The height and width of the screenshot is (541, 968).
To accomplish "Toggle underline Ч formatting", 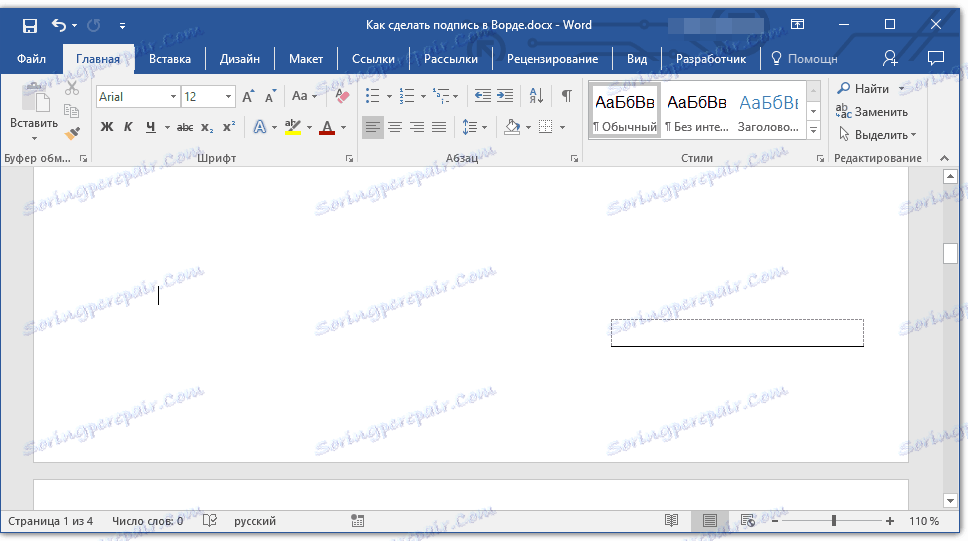I will (151, 127).
